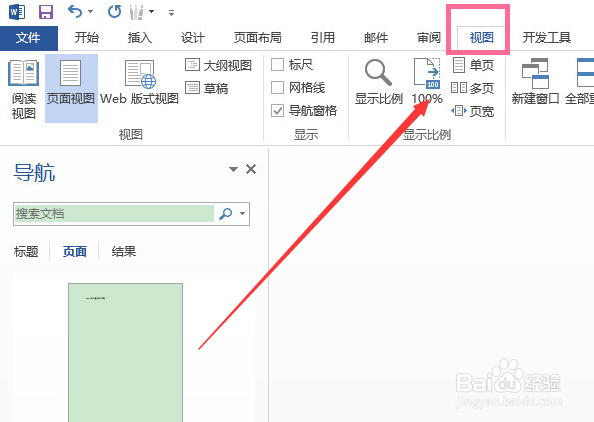Switch to the 引用 tab
Screen dimensions: 594x422
[x=323, y=38]
